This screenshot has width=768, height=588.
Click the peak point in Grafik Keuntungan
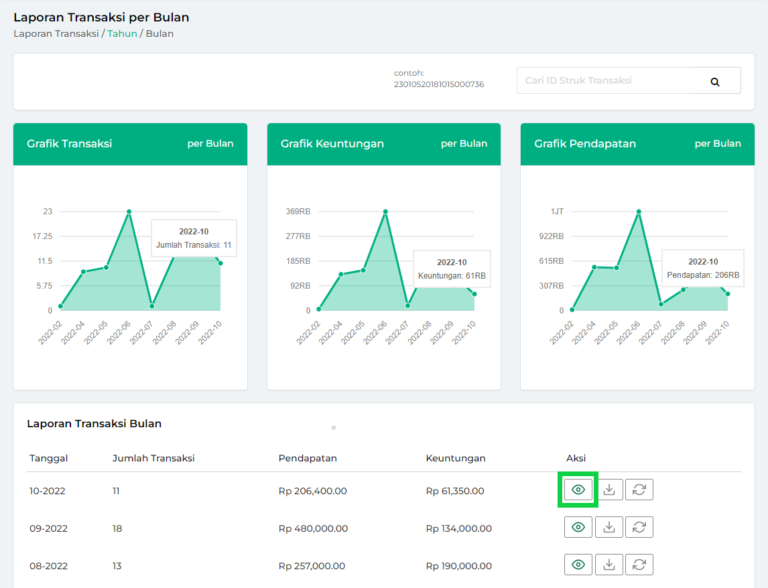tap(385, 212)
